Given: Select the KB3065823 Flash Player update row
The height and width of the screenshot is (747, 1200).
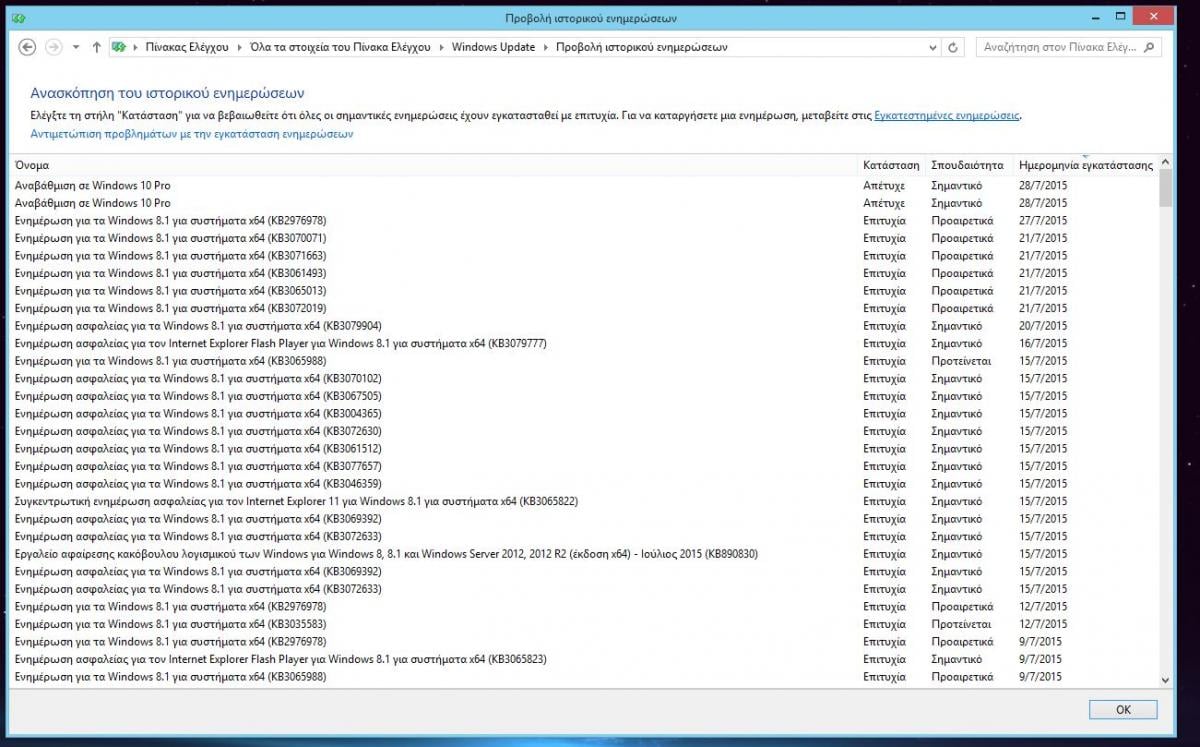Looking at the screenshot, I should pyautogui.click(x=585, y=659).
